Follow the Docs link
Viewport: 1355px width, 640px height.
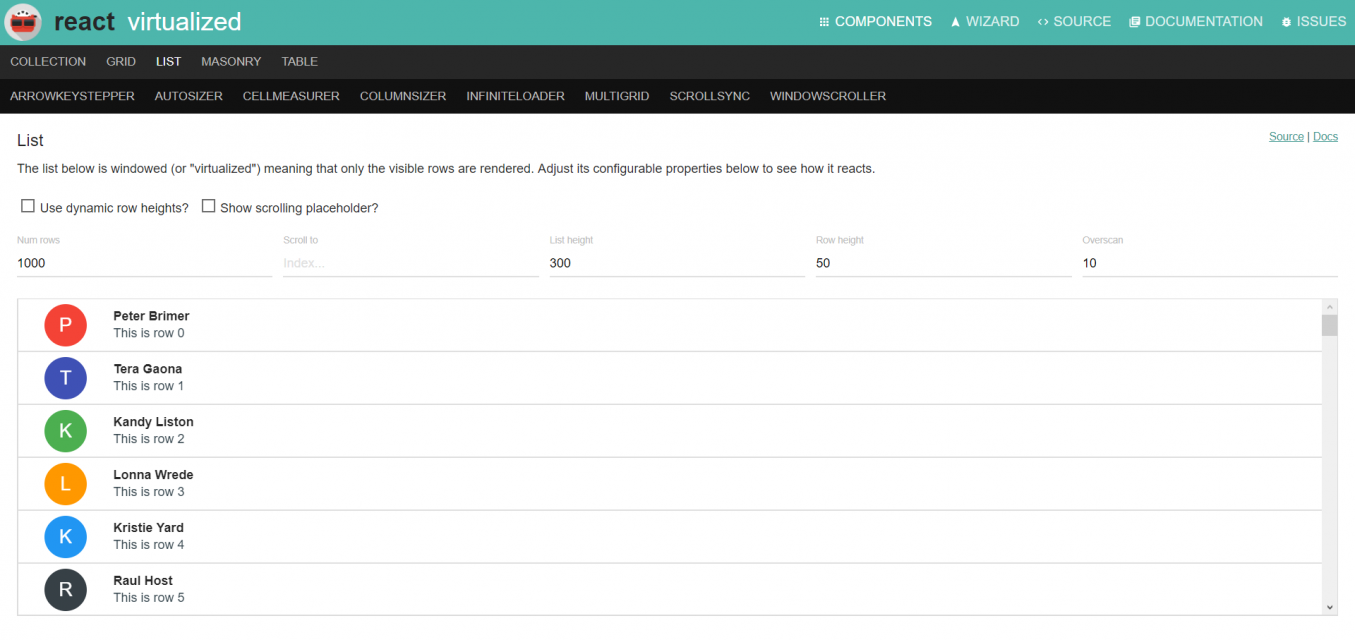coord(1325,136)
